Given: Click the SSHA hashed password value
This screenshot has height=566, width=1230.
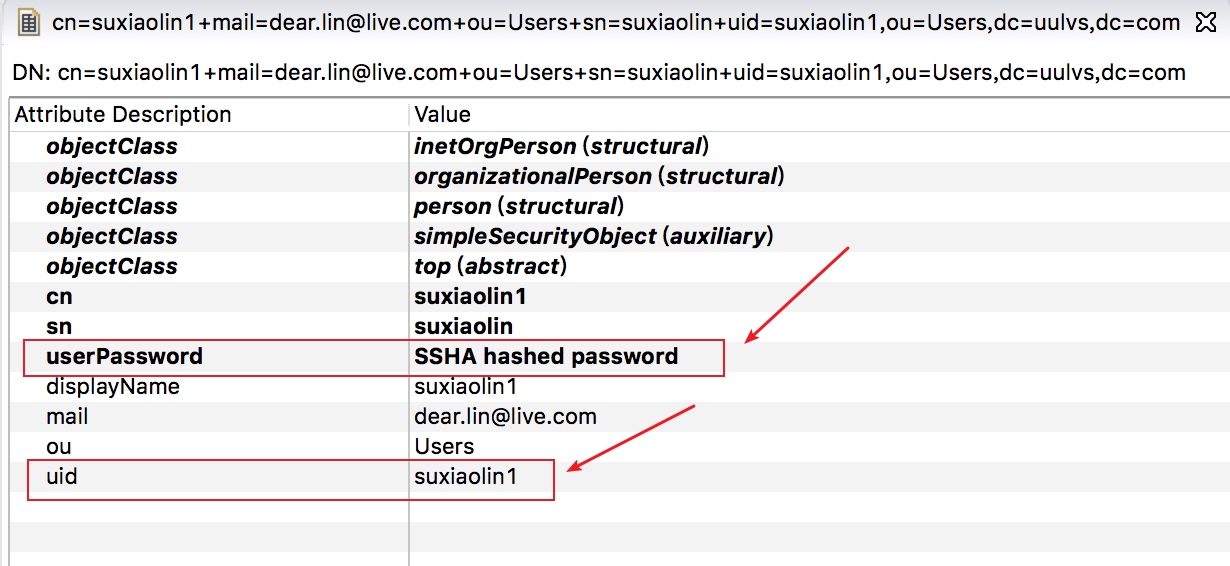Looking at the screenshot, I should click(546, 356).
